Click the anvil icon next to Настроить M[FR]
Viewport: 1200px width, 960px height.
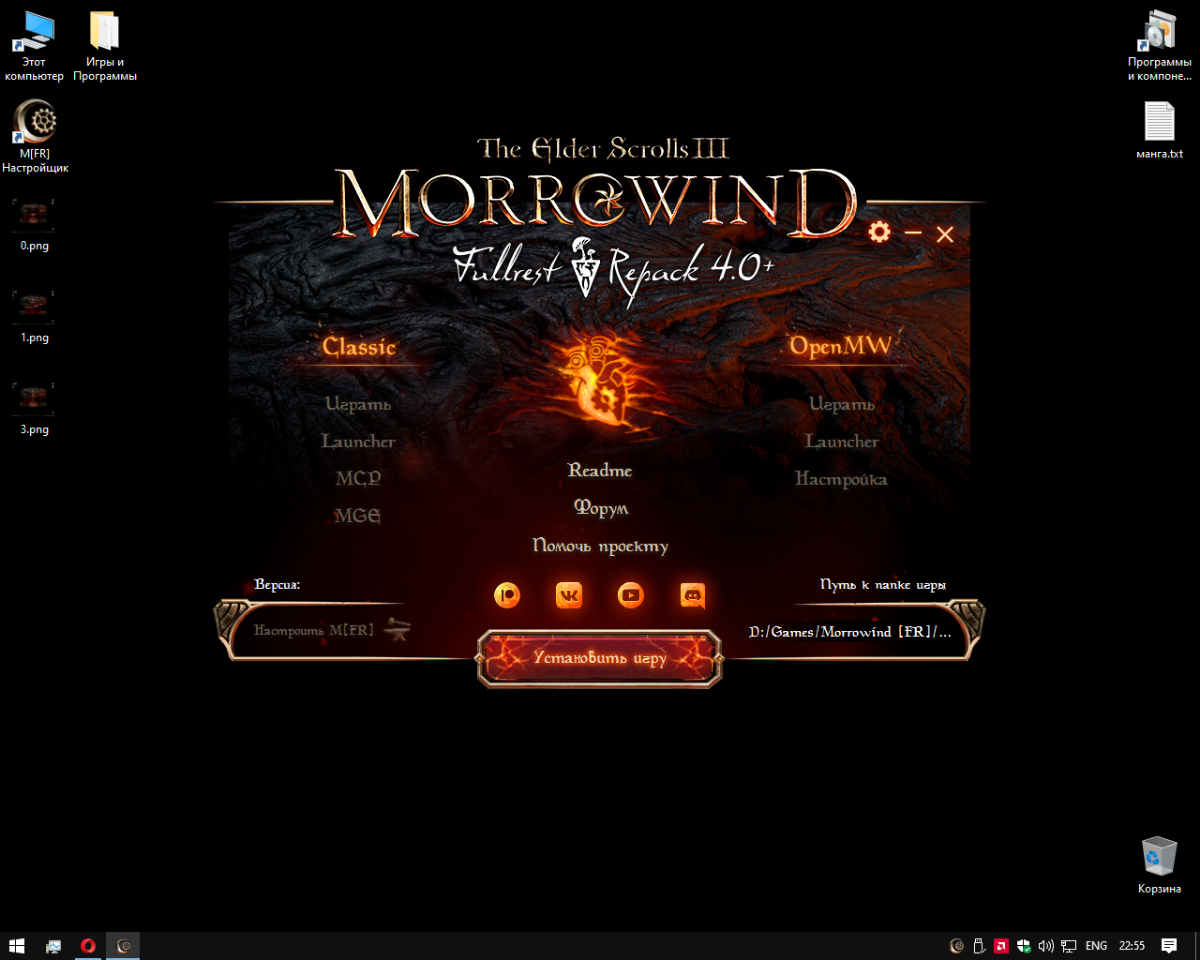click(x=398, y=631)
